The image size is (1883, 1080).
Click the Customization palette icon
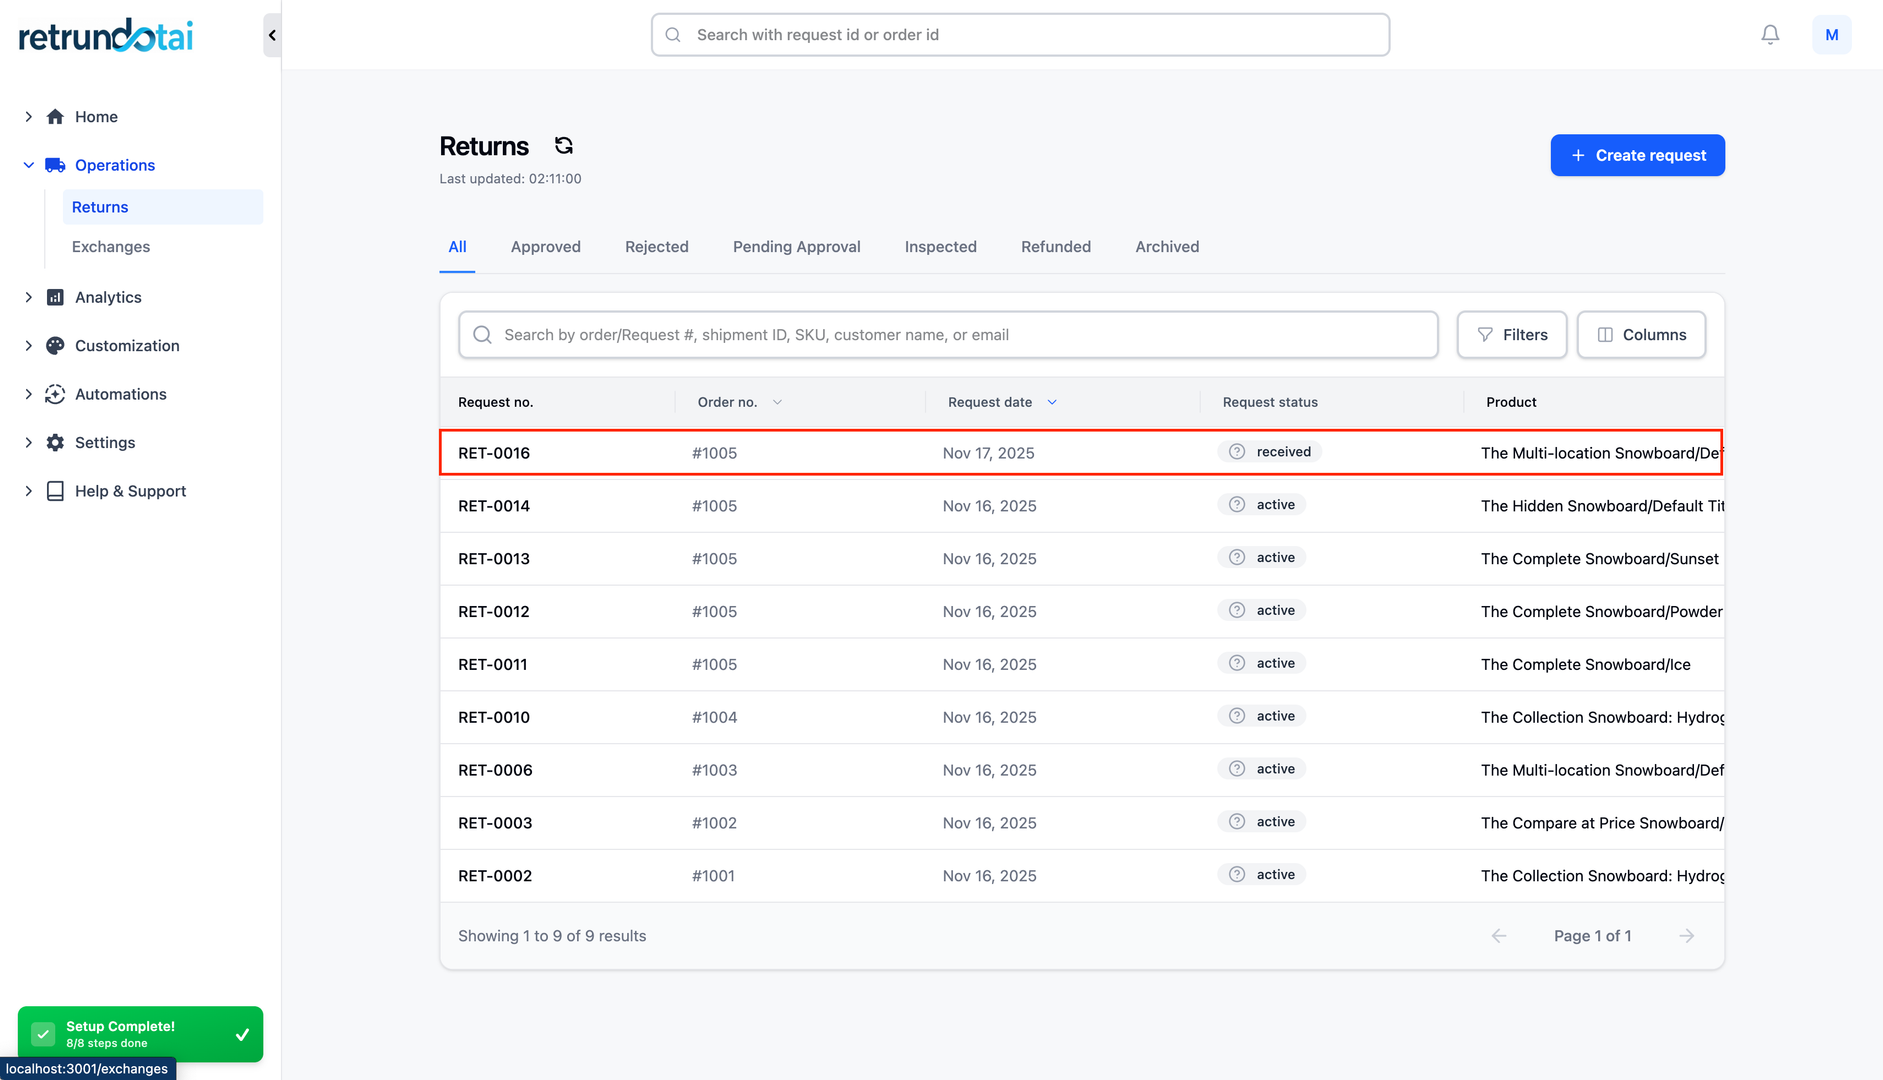[x=56, y=346]
